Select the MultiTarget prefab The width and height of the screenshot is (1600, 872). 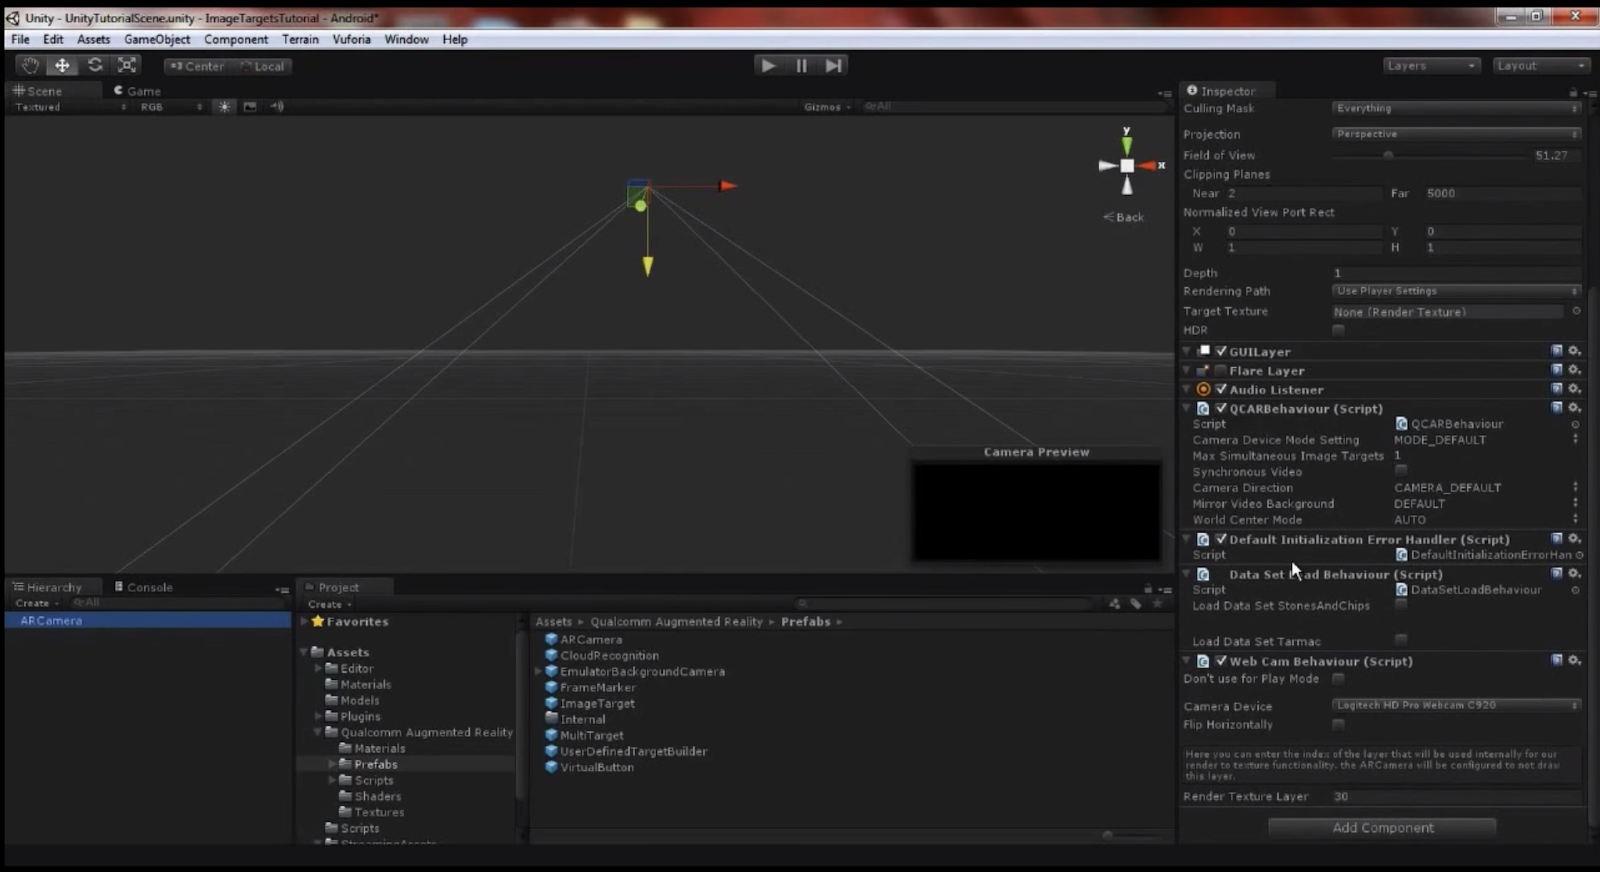pos(584,736)
